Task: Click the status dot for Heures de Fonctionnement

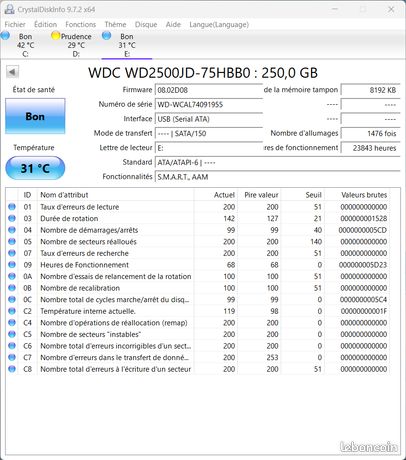Action: point(12,265)
